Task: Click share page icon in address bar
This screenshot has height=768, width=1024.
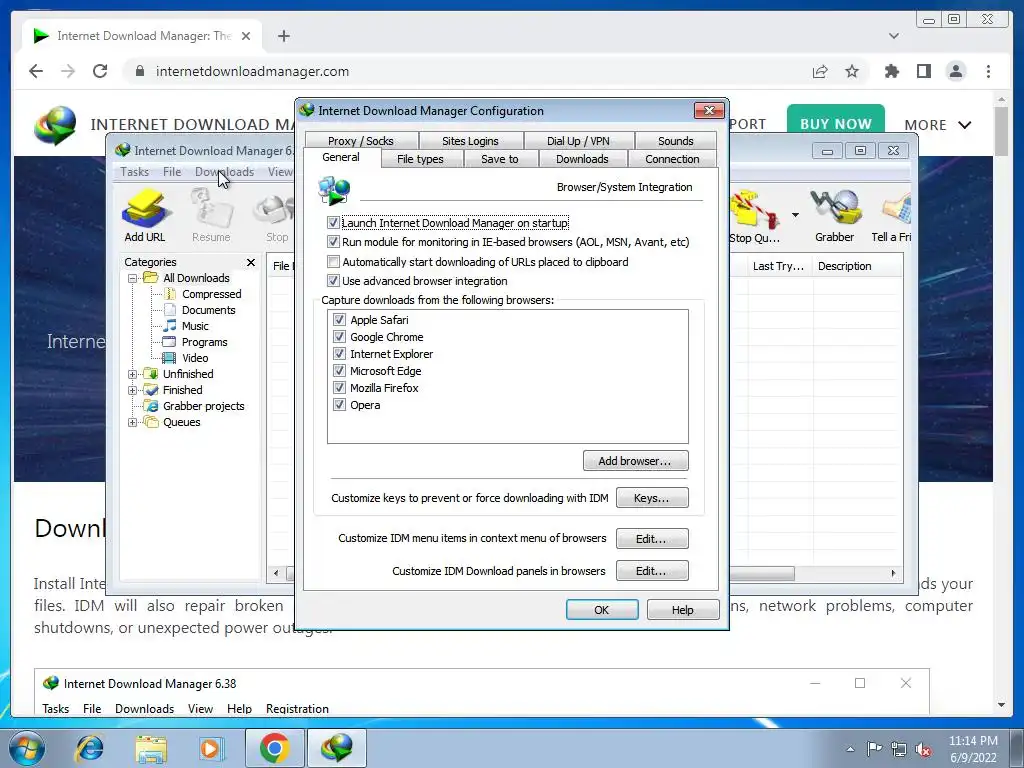Action: coord(820,71)
